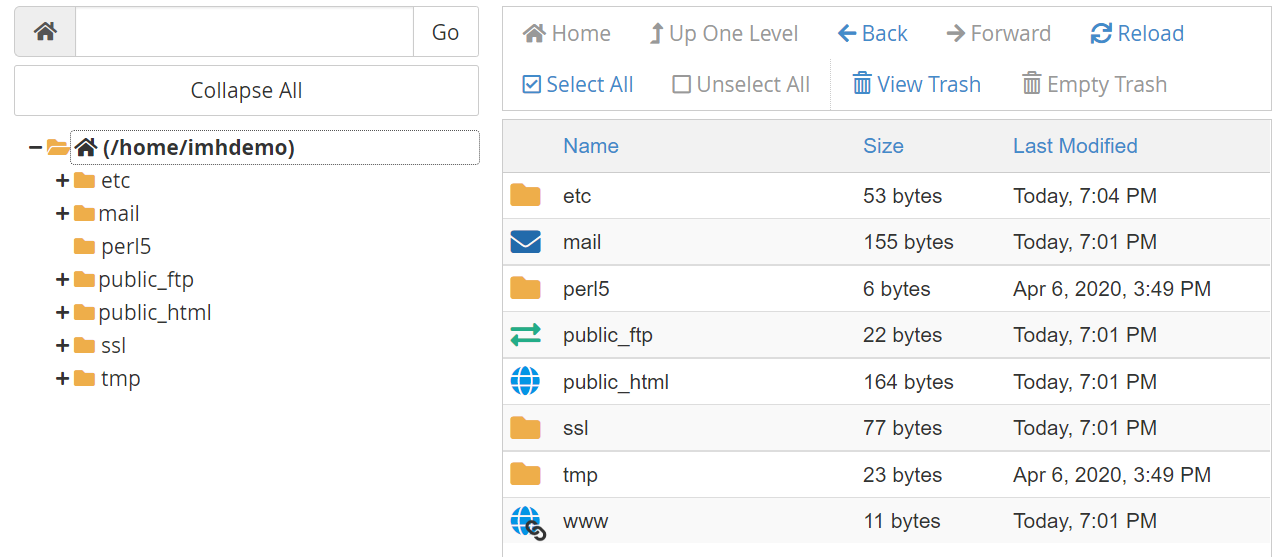1277x557 pixels.
Task: Expand the ssl tree node
Action: pos(62,346)
